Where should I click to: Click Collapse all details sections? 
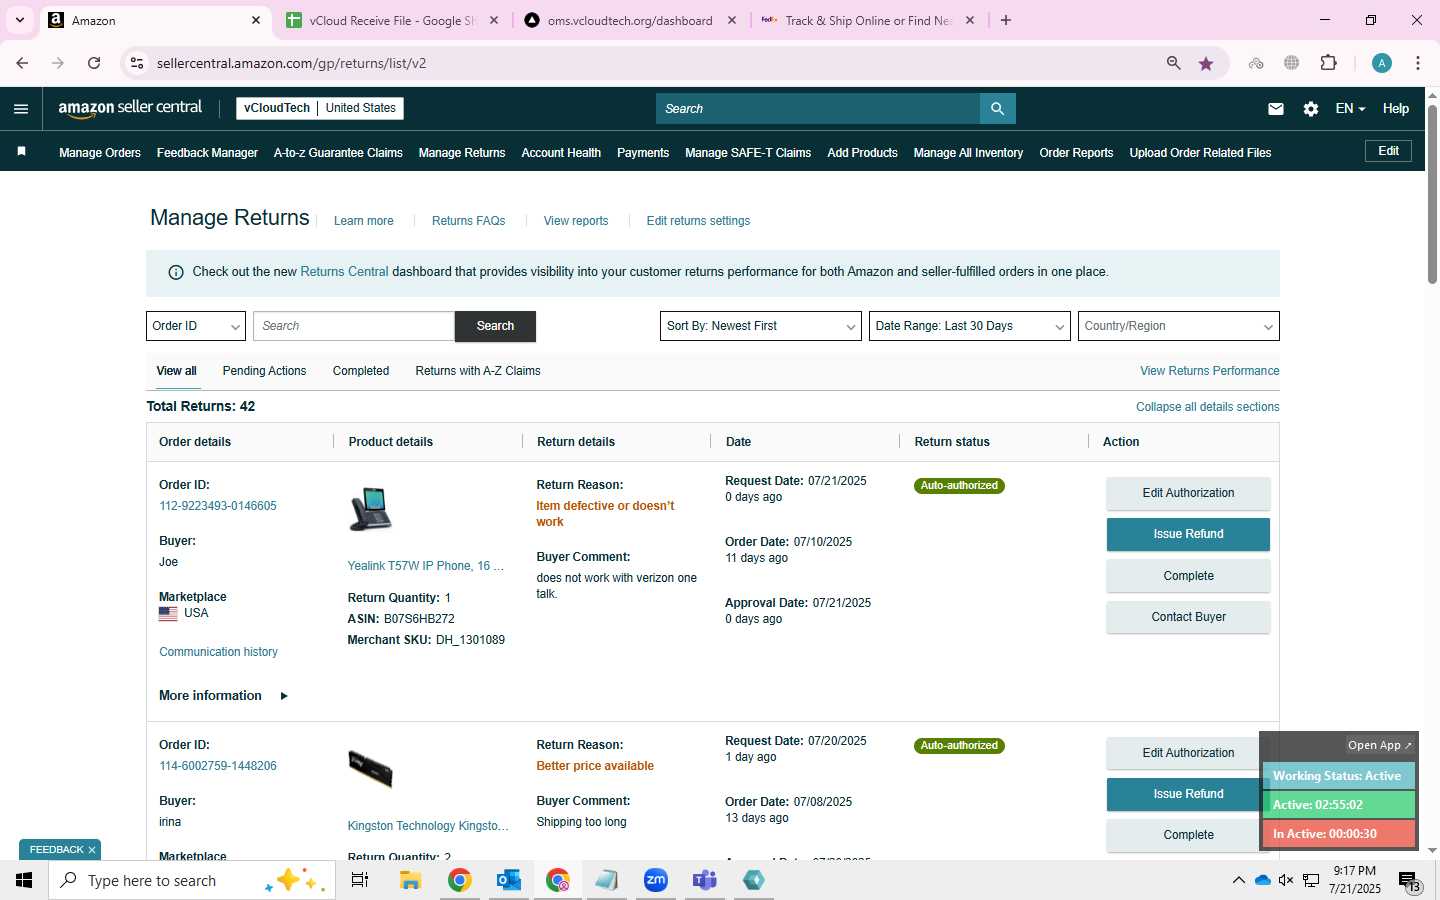click(1207, 407)
